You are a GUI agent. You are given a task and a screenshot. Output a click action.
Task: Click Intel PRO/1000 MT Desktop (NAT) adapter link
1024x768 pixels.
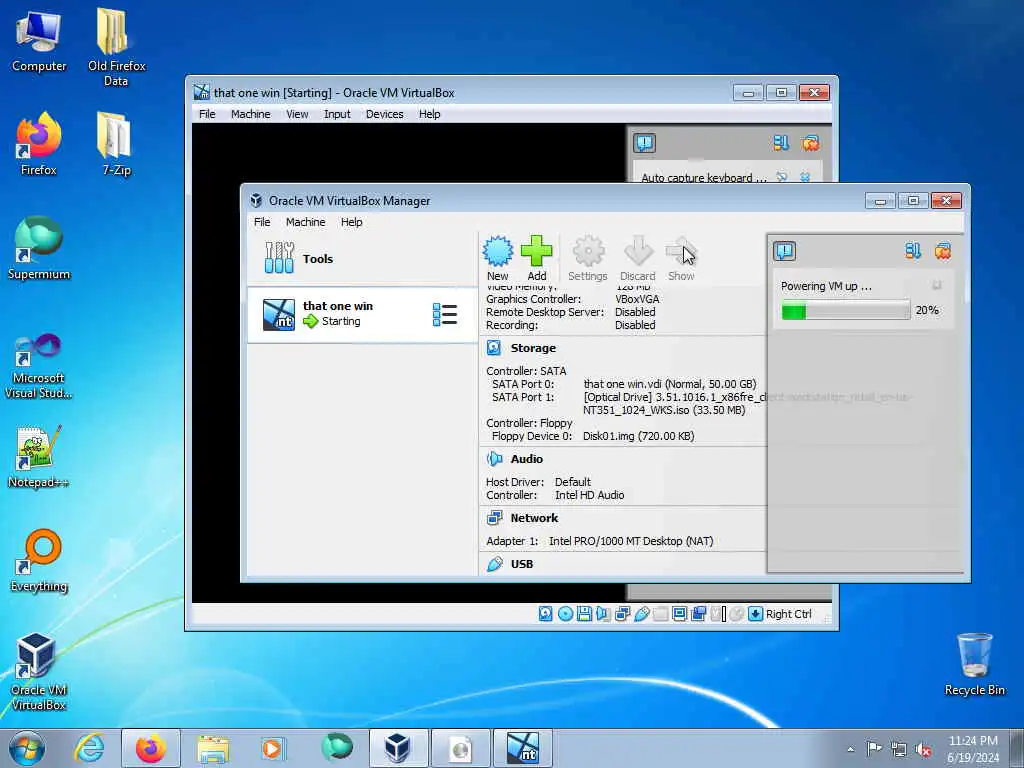(x=631, y=541)
